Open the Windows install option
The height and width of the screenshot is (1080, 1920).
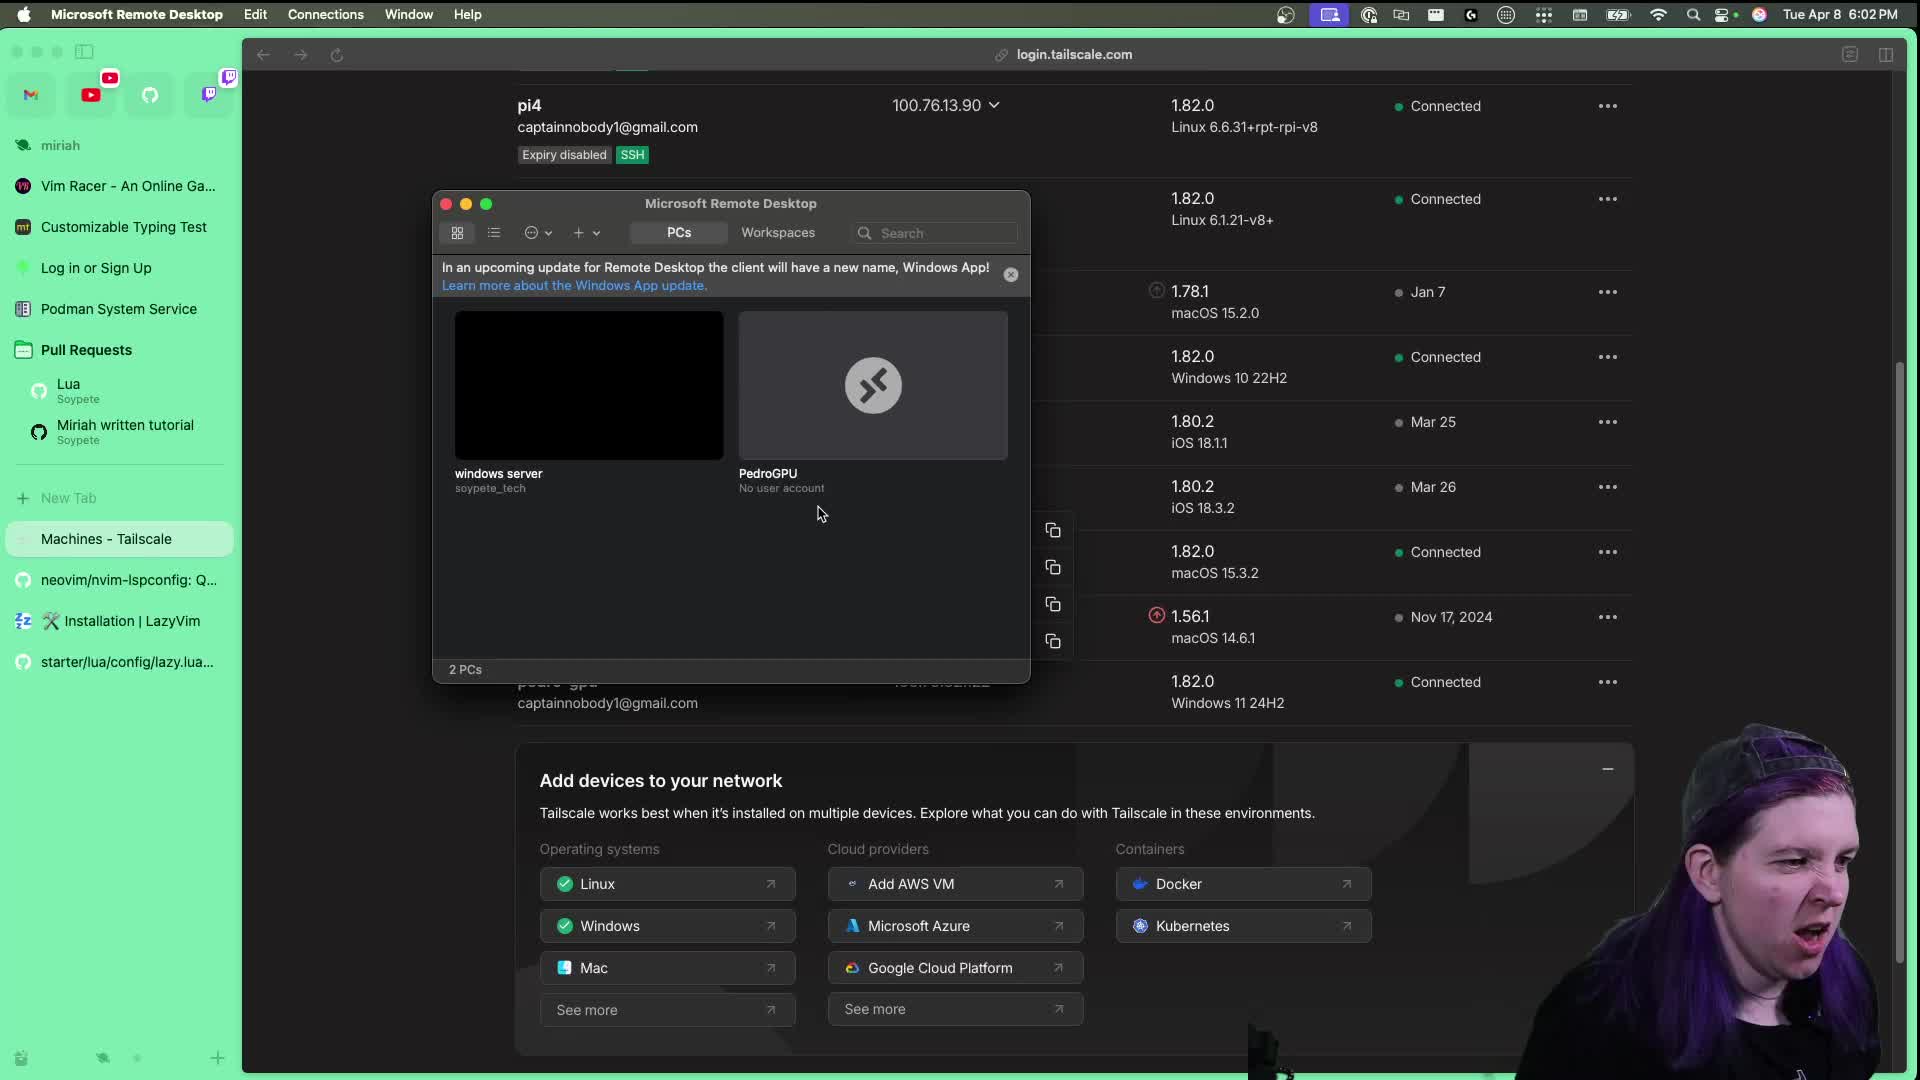tap(667, 926)
